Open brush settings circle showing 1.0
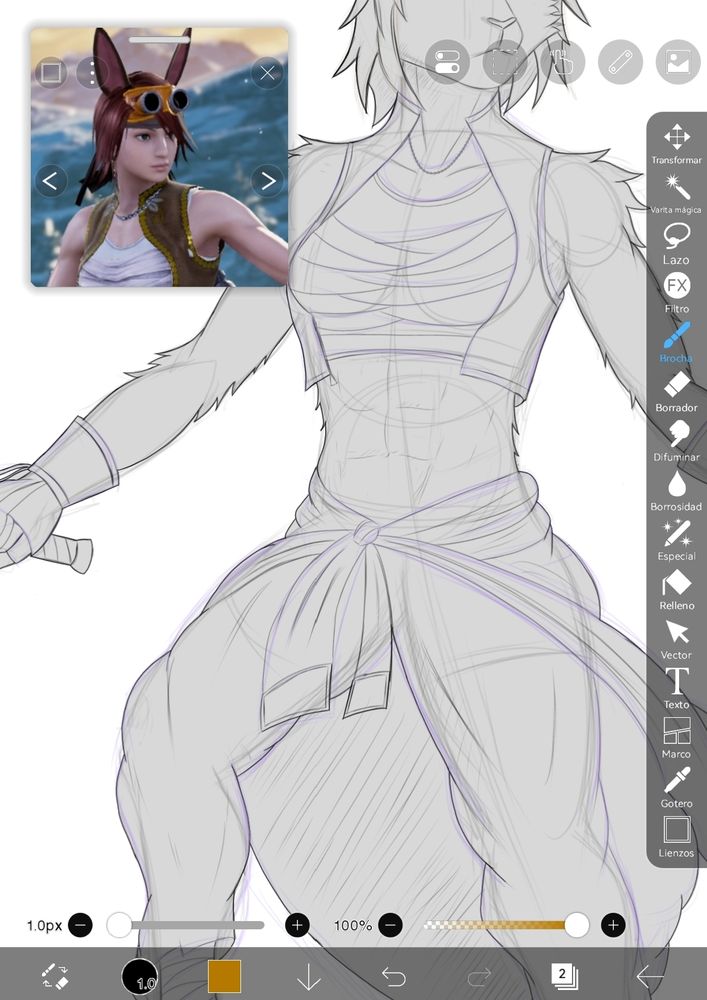 point(140,976)
